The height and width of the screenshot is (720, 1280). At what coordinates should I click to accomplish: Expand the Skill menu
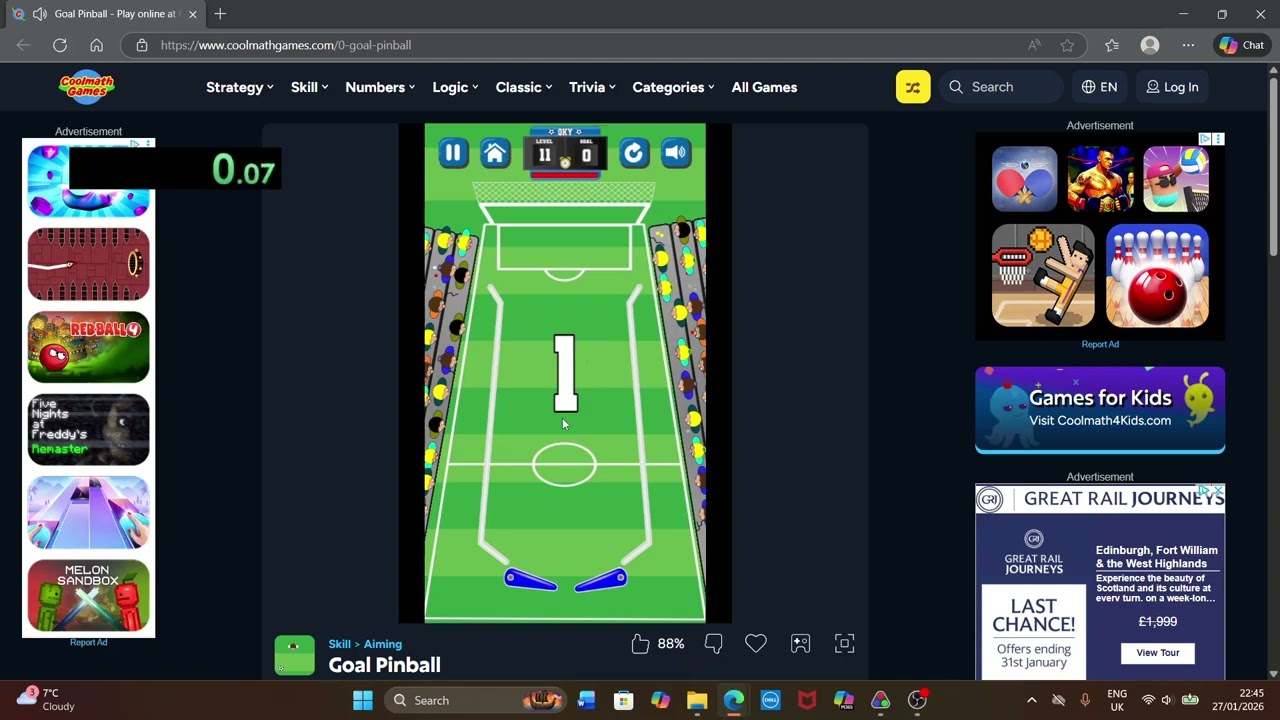pos(310,87)
